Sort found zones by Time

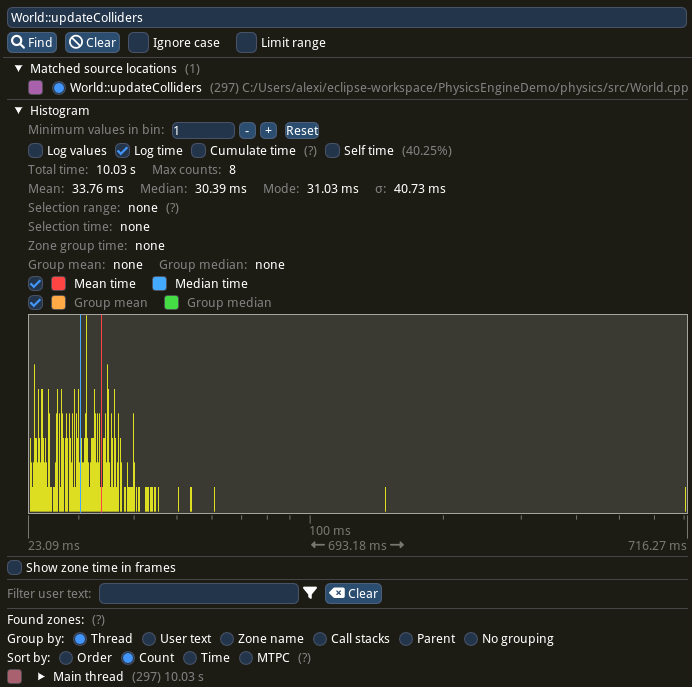pyautogui.click(x=190, y=658)
